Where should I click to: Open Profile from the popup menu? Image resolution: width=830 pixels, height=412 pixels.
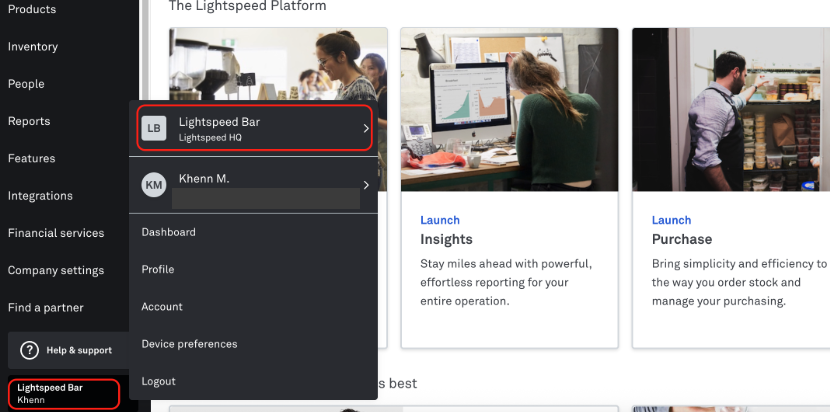pyautogui.click(x=158, y=269)
